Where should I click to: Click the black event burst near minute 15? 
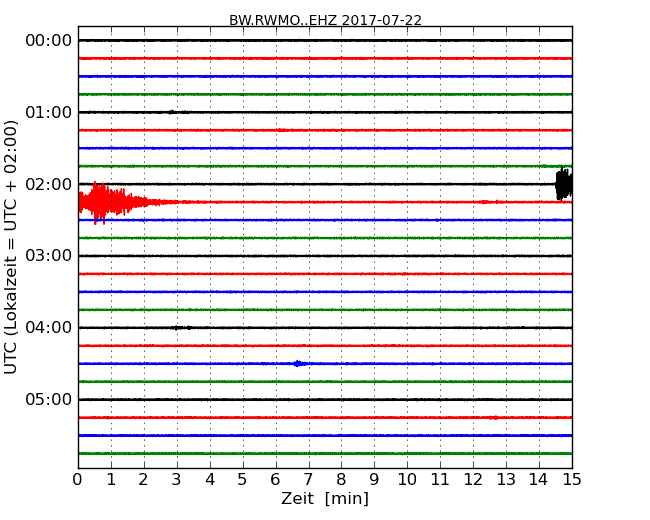564,184
